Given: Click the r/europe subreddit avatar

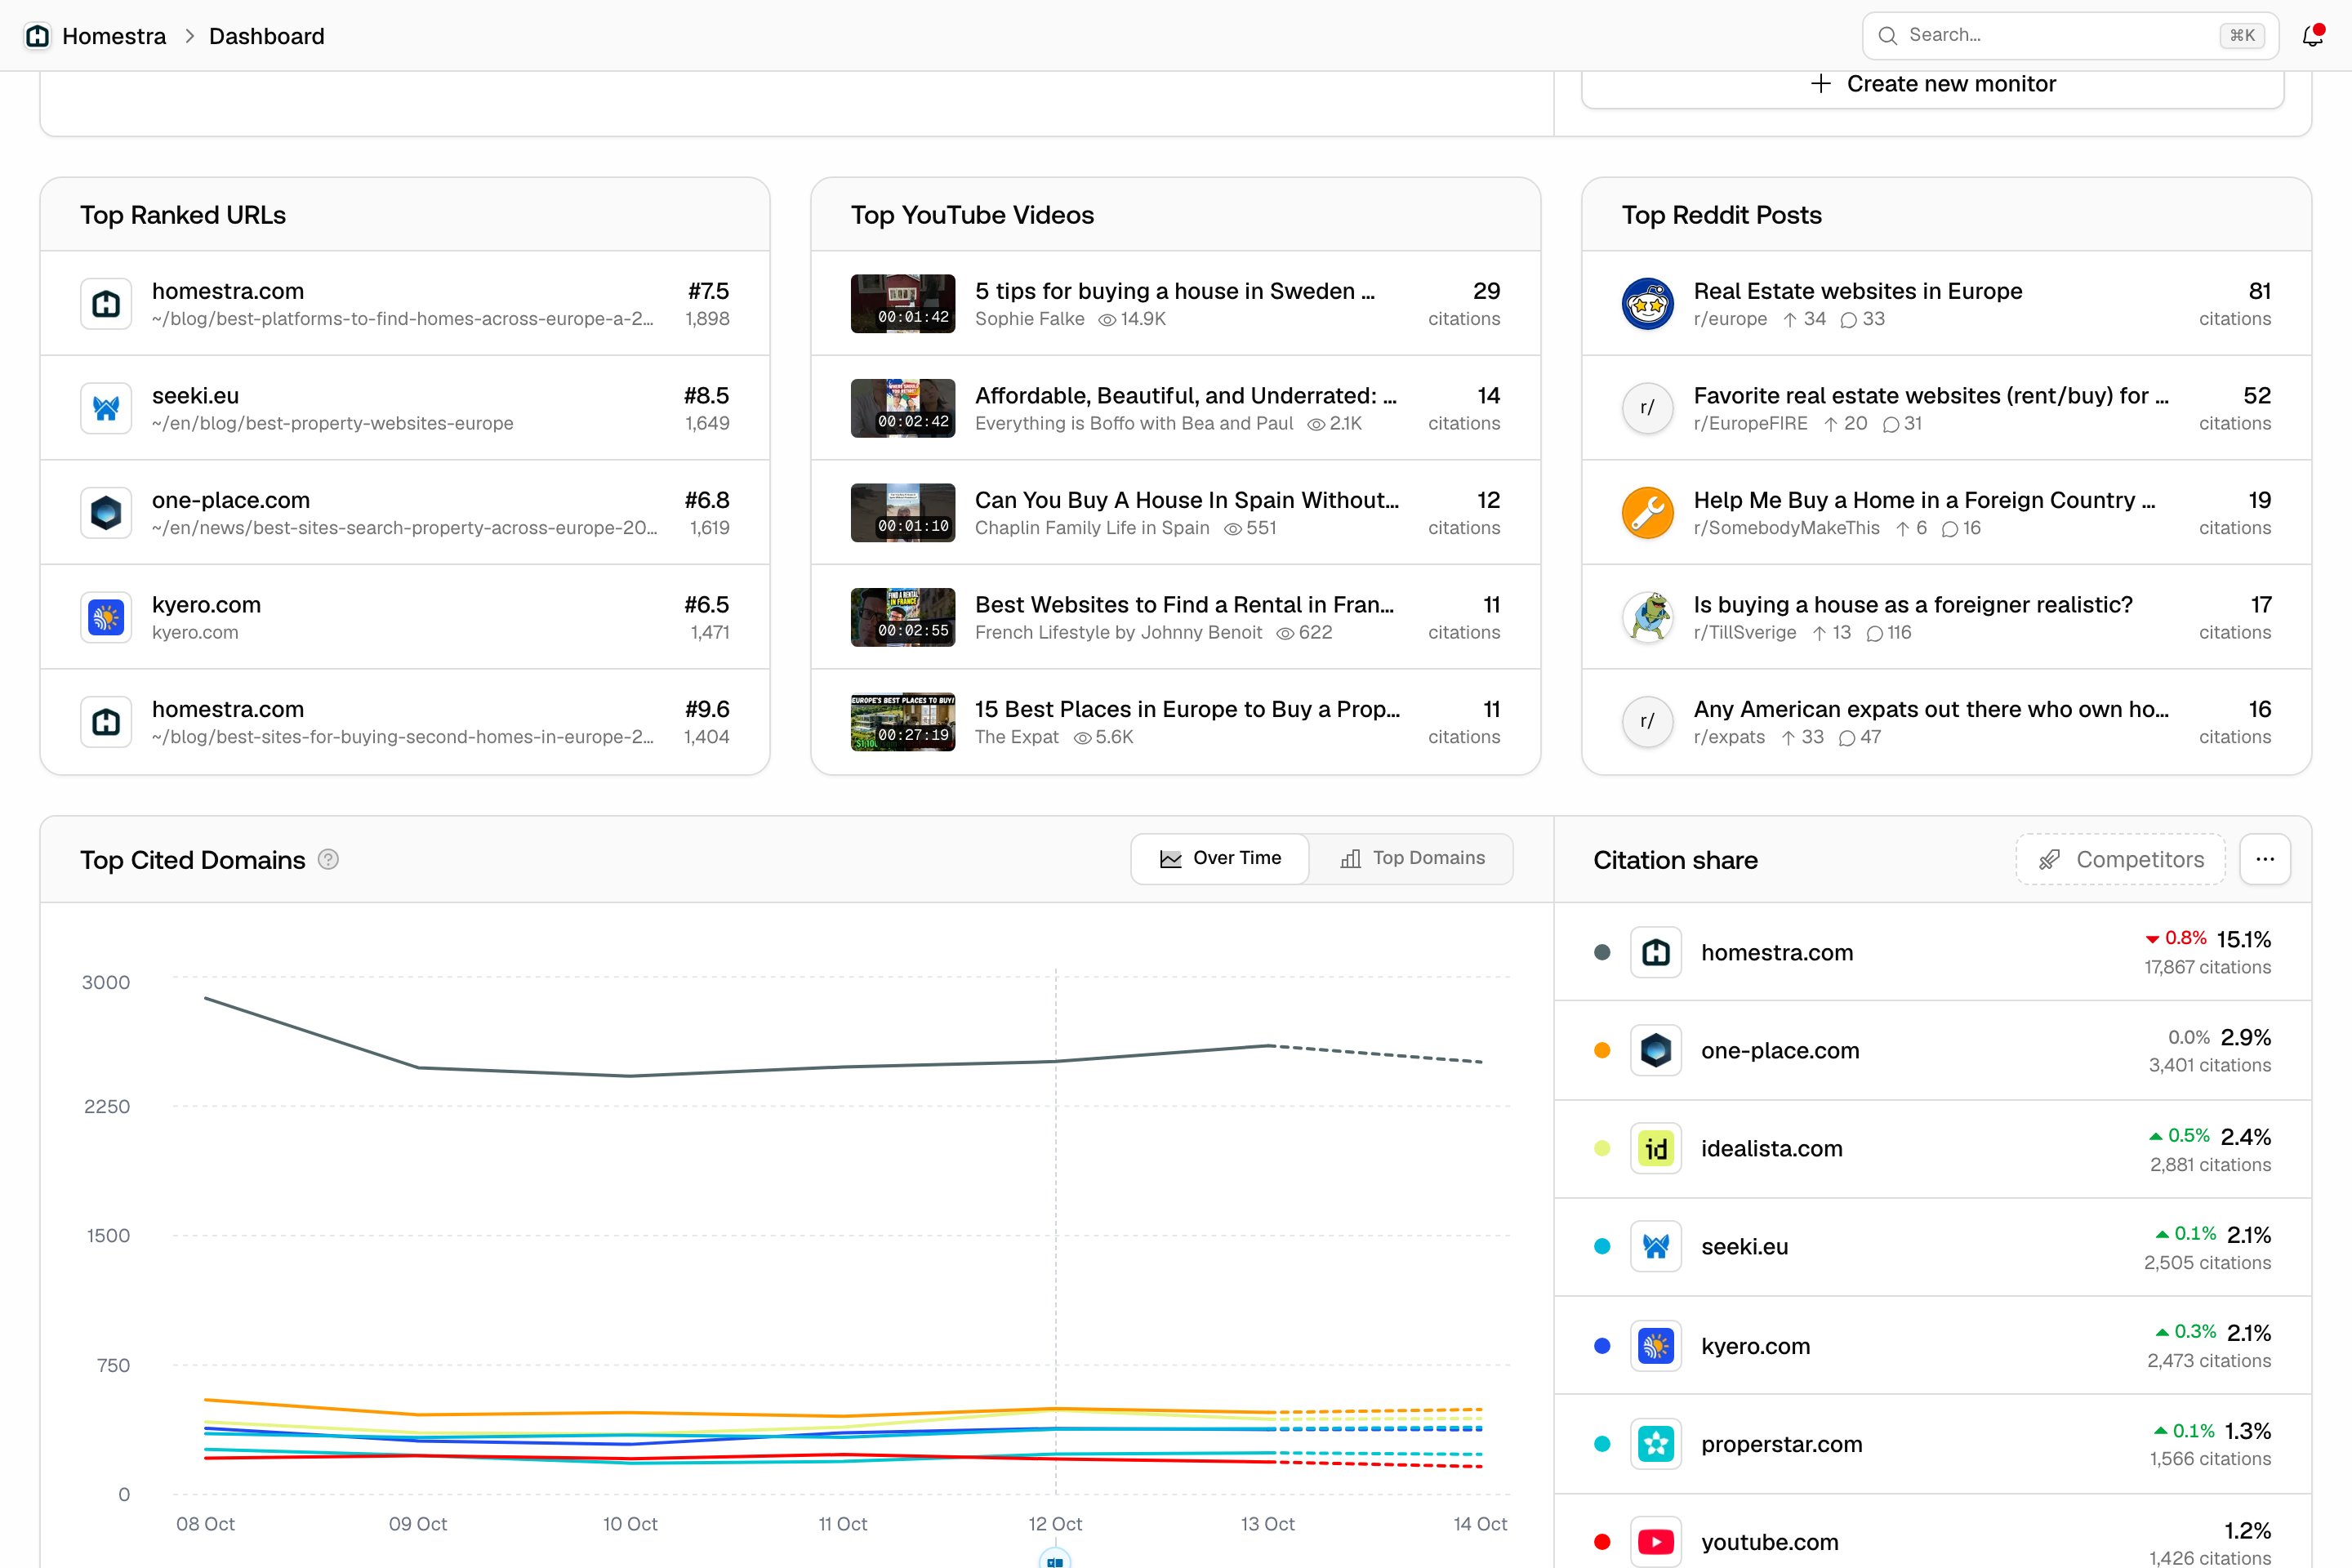Looking at the screenshot, I should (x=1647, y=304).
